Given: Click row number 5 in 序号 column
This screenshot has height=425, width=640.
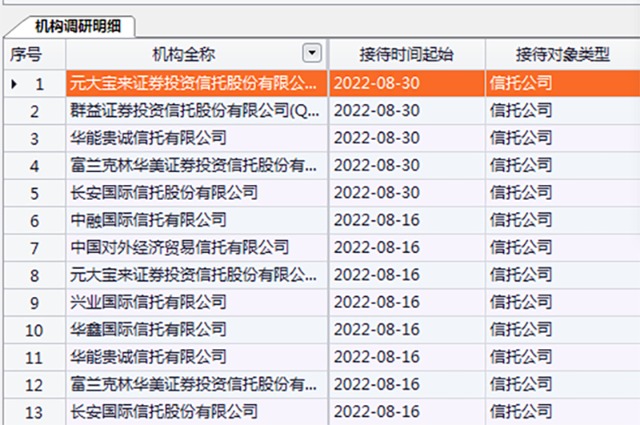Looking at the screenshot, I should (x=35, y=194).
